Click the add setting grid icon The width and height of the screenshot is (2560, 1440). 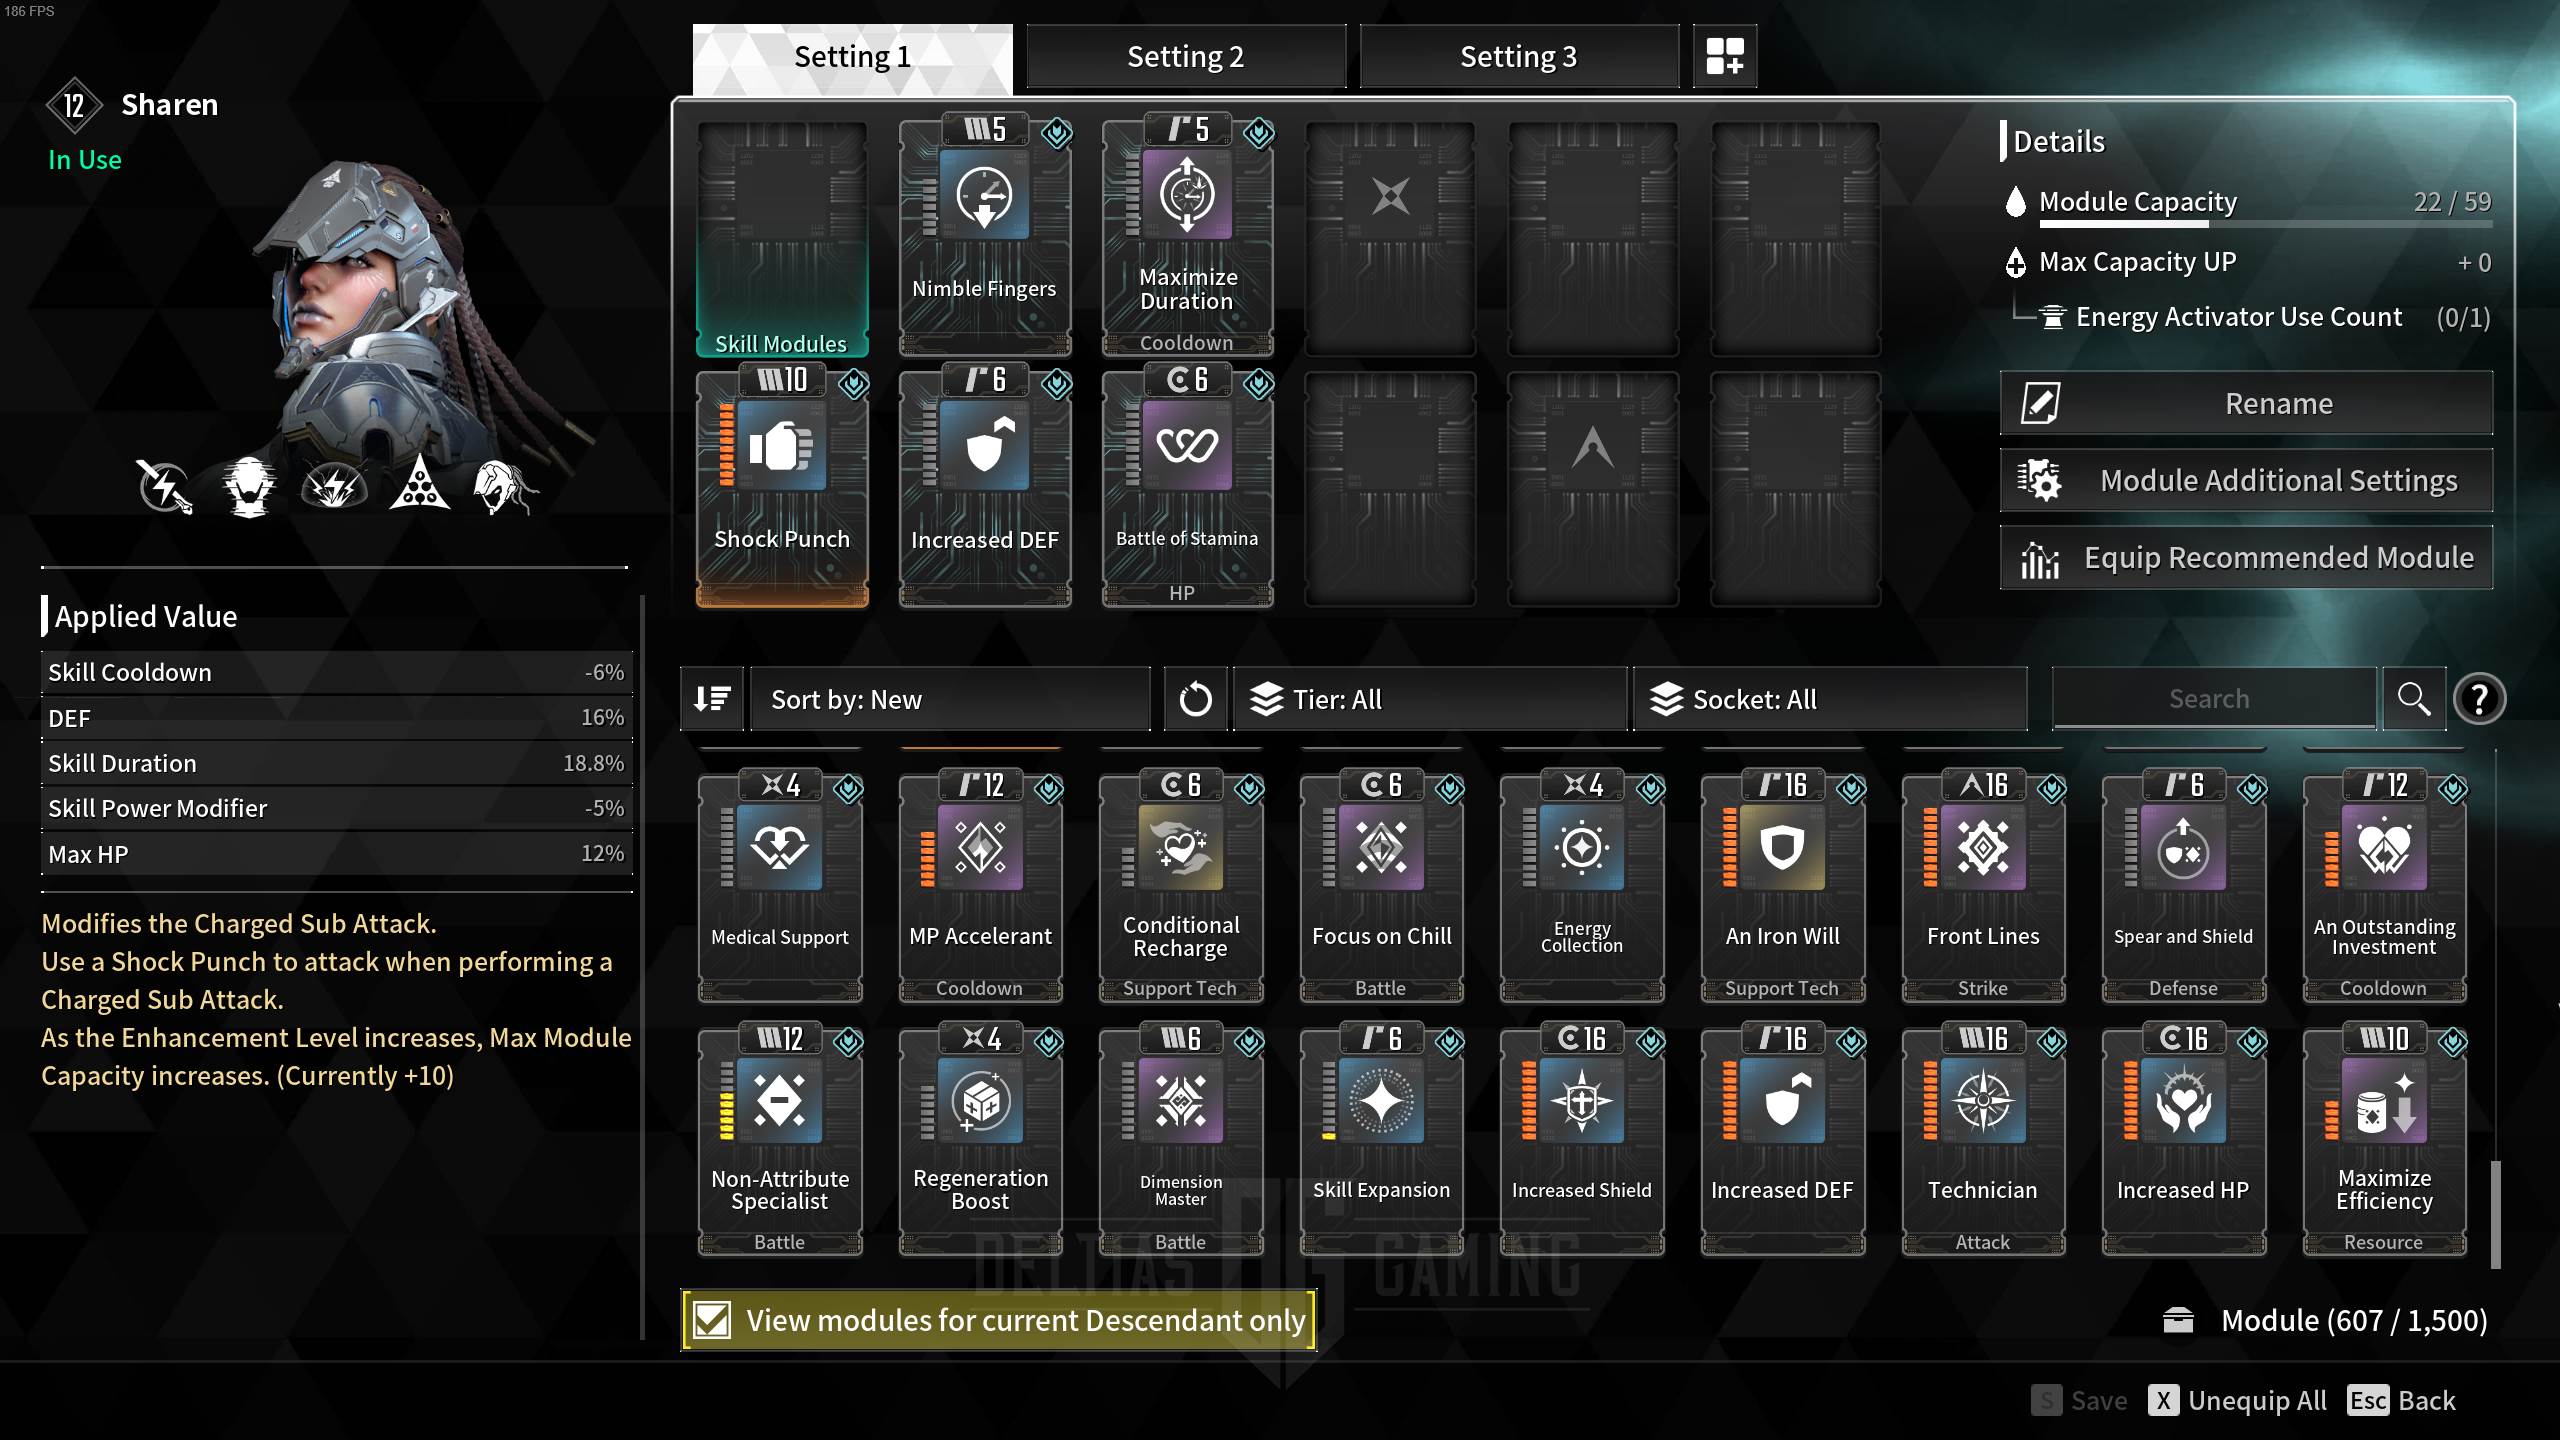pyautogui.click(x=1725, y=56)
